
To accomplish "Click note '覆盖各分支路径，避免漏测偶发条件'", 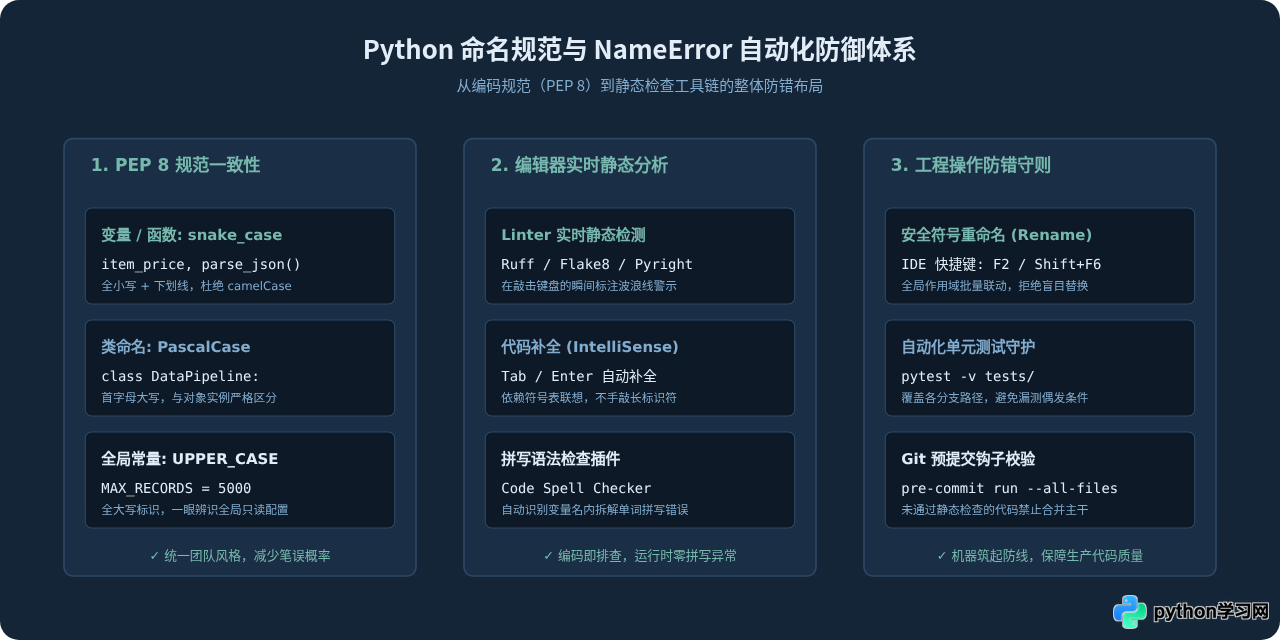I will (995, 398).
